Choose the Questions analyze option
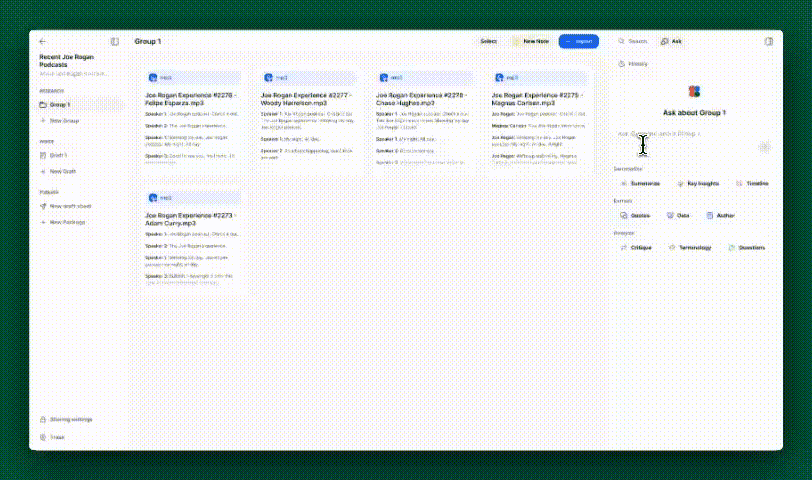812x480 pixels. (x=747, y=248)
